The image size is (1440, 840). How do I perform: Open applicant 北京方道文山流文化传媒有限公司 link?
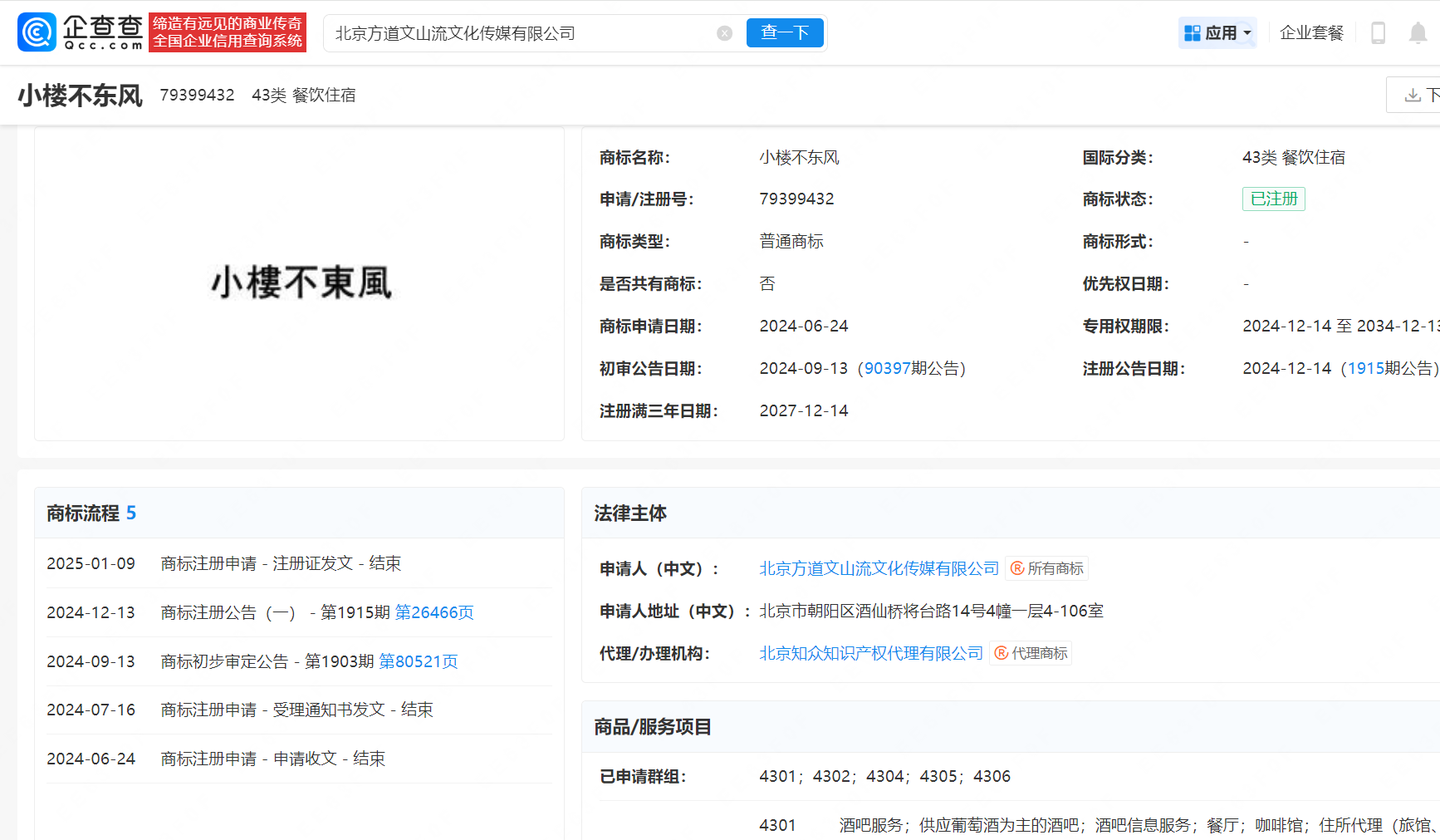coord(879,569)
